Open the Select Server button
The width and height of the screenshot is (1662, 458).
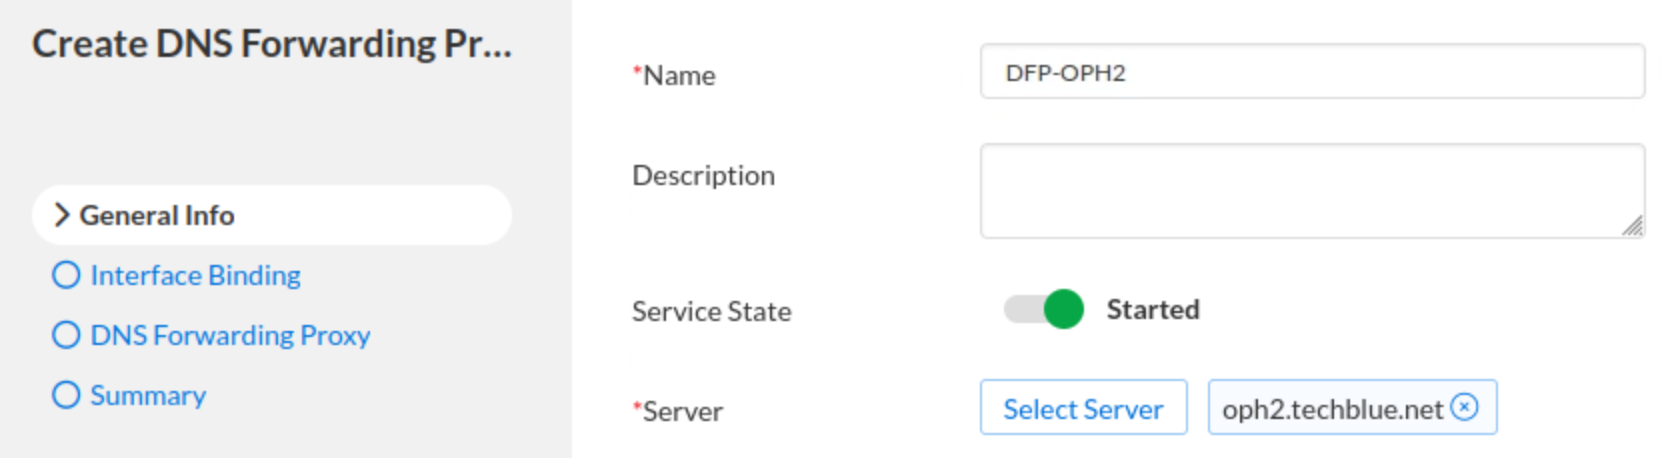(x=1083, y=407)
